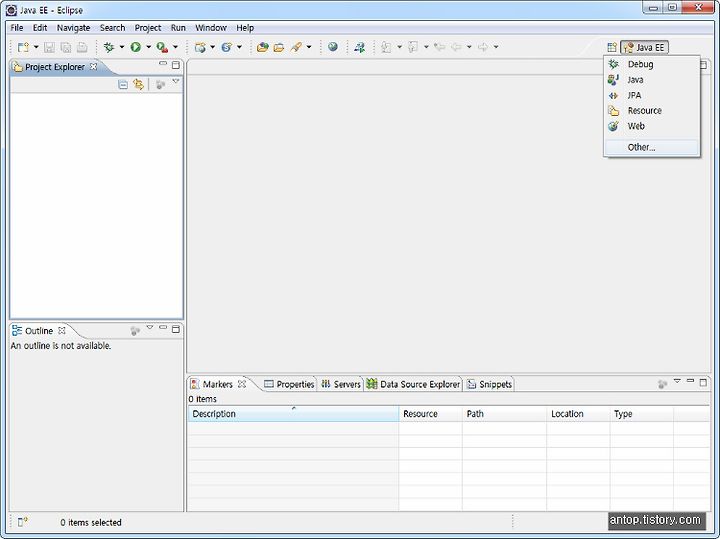Choose Resource in the perspective menu

click(x=652, y=111)
